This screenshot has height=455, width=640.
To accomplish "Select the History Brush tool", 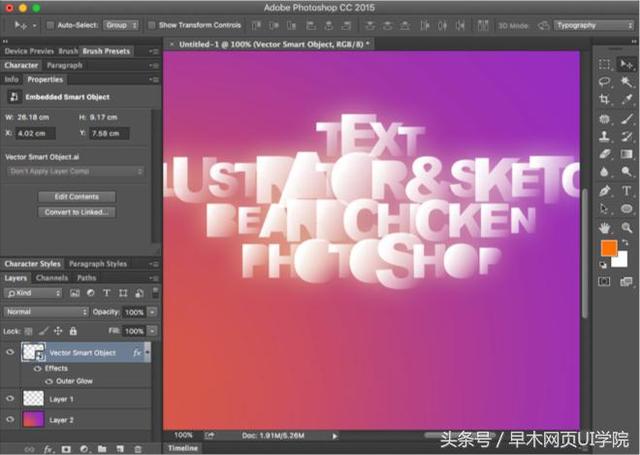I will (627, 136).
